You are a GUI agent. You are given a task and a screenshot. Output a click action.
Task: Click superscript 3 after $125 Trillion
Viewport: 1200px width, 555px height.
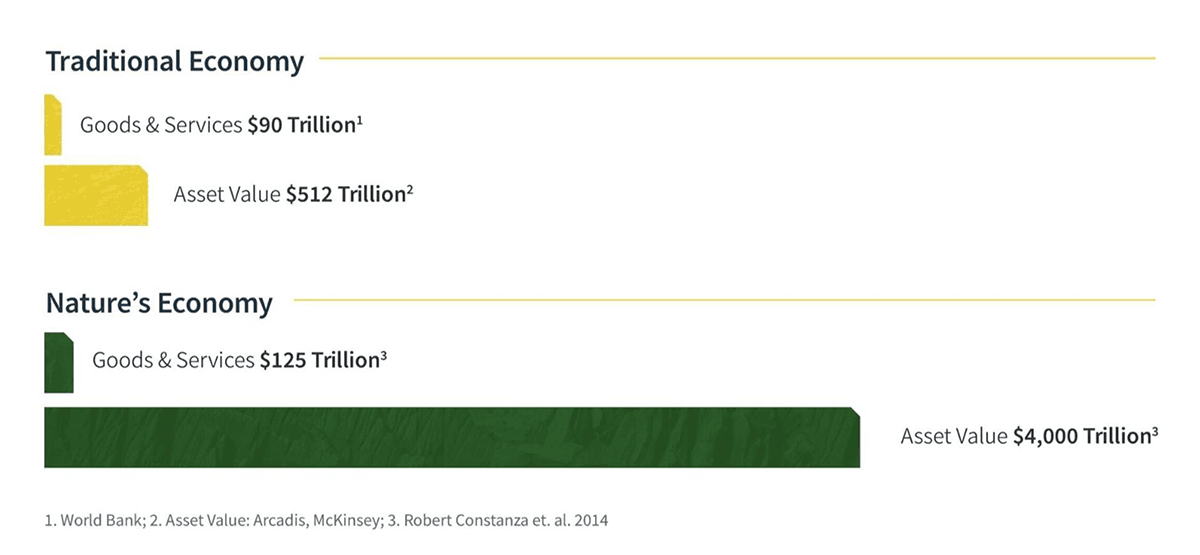point(384,355)
